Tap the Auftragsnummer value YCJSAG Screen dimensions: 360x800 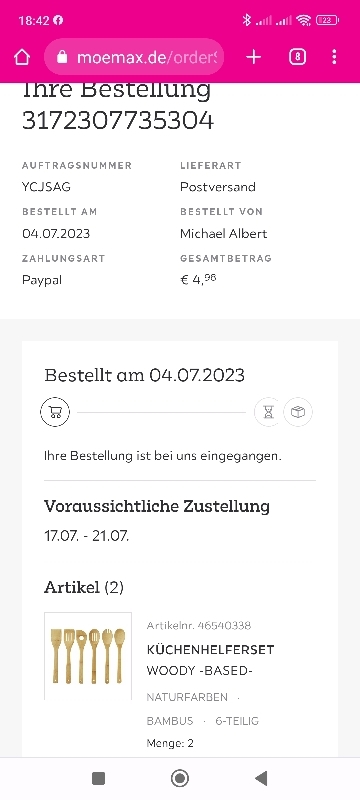[x=46, y=187]
